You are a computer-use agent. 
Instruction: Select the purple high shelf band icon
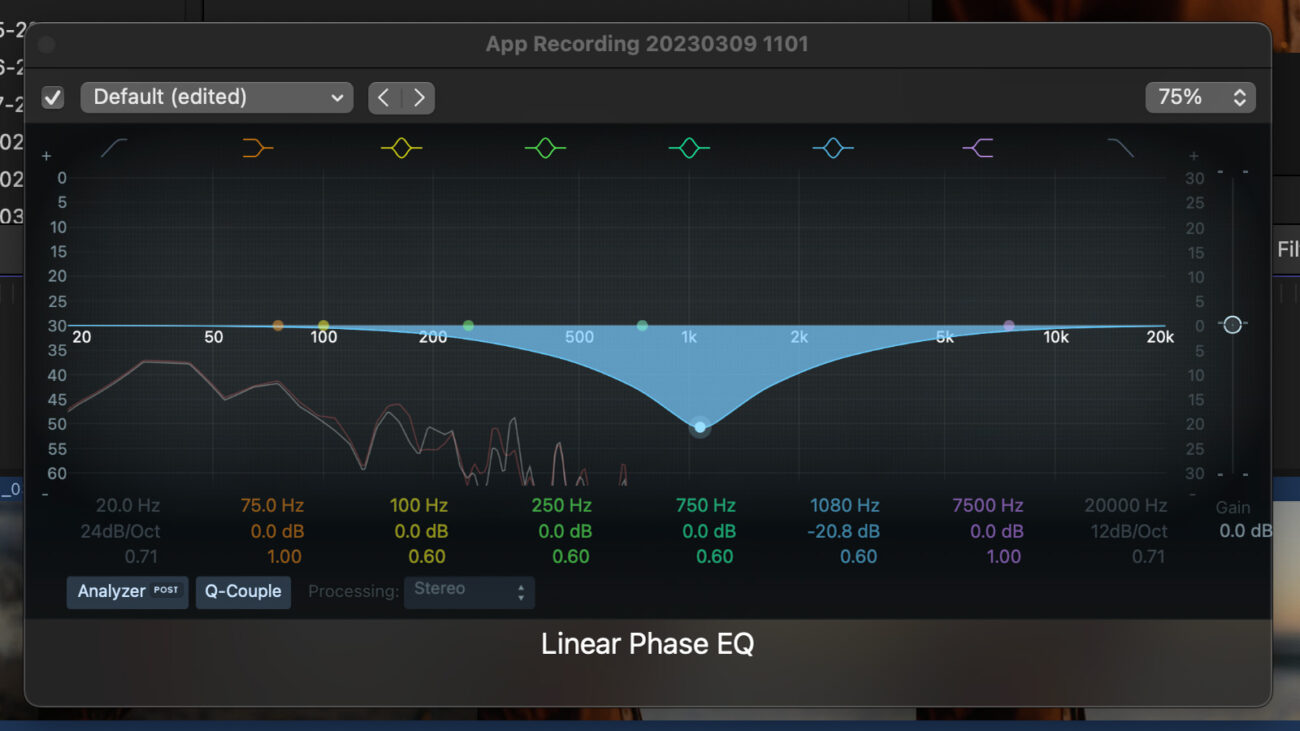coord(977,147)
